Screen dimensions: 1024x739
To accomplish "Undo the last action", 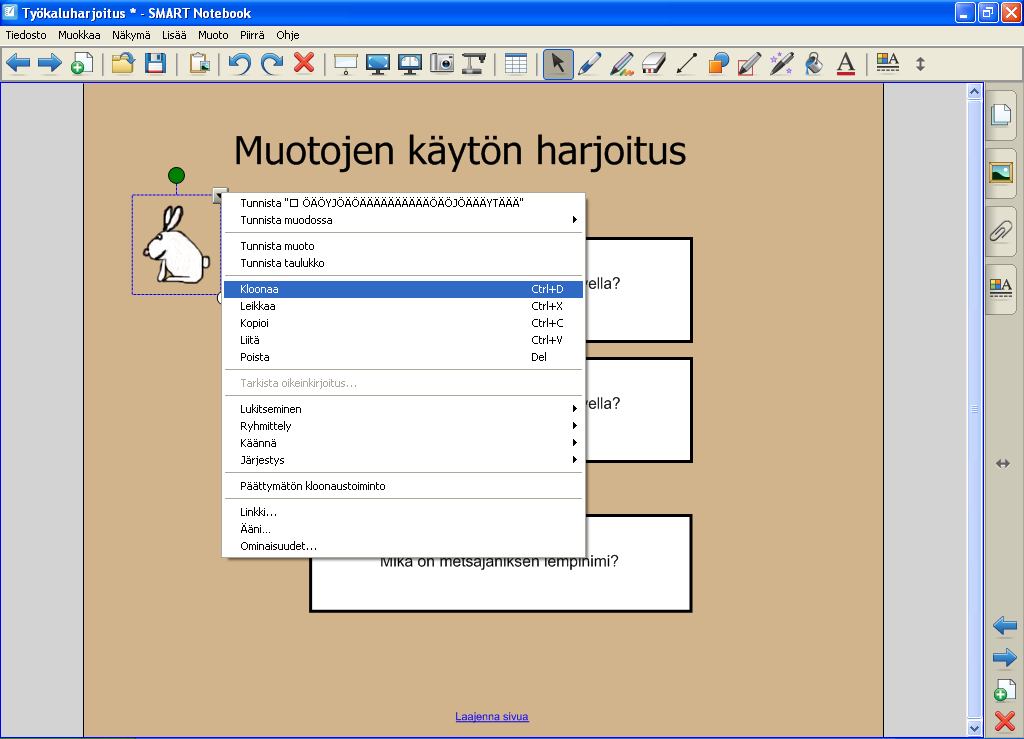I will tap(240, 63).
